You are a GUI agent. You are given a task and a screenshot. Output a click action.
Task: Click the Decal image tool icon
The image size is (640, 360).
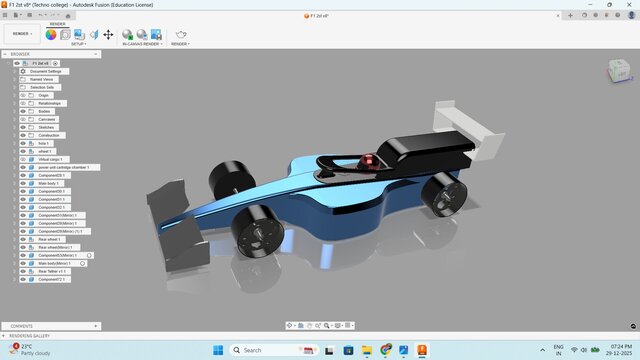tap(79, 35)
